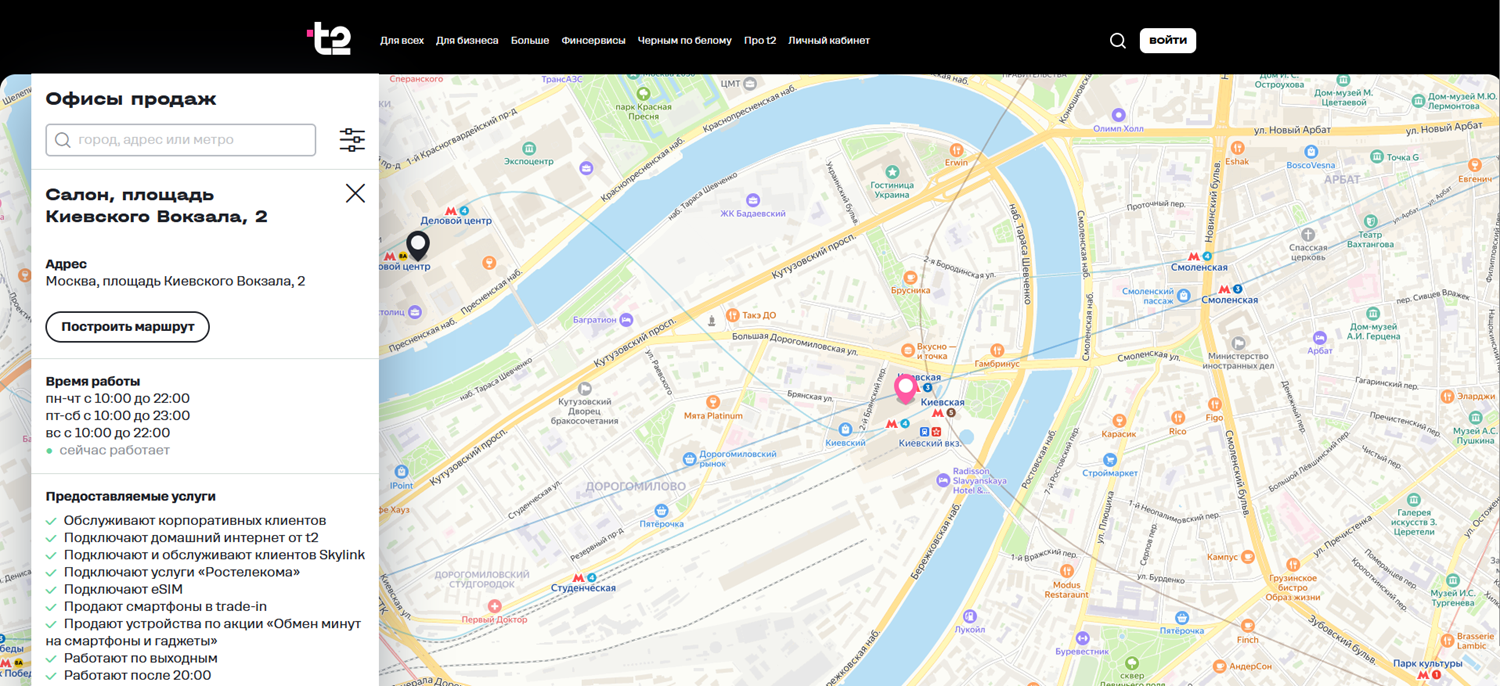Viewport: 1500px width, 686px height.
Task: Click the Точка G marker
Action: (x=1378, y=157)
